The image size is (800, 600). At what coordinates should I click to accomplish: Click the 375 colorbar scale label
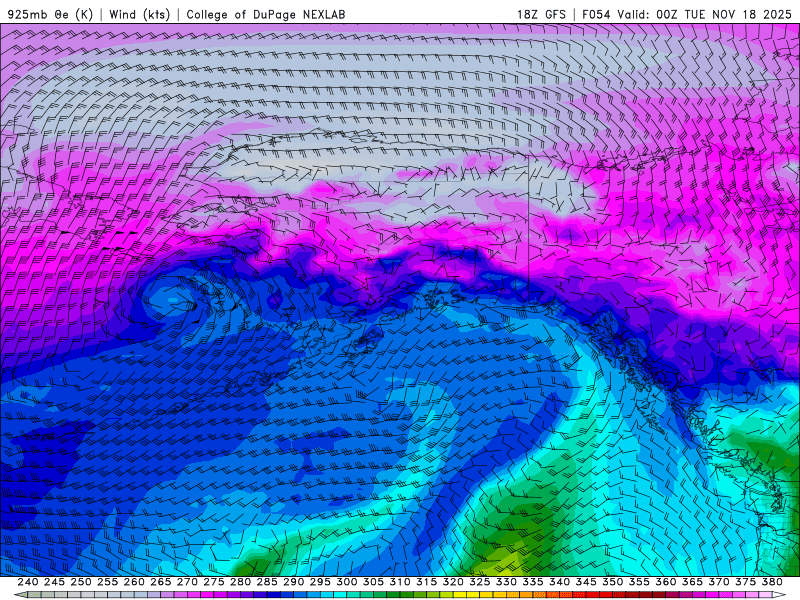[x=745, y=582]
